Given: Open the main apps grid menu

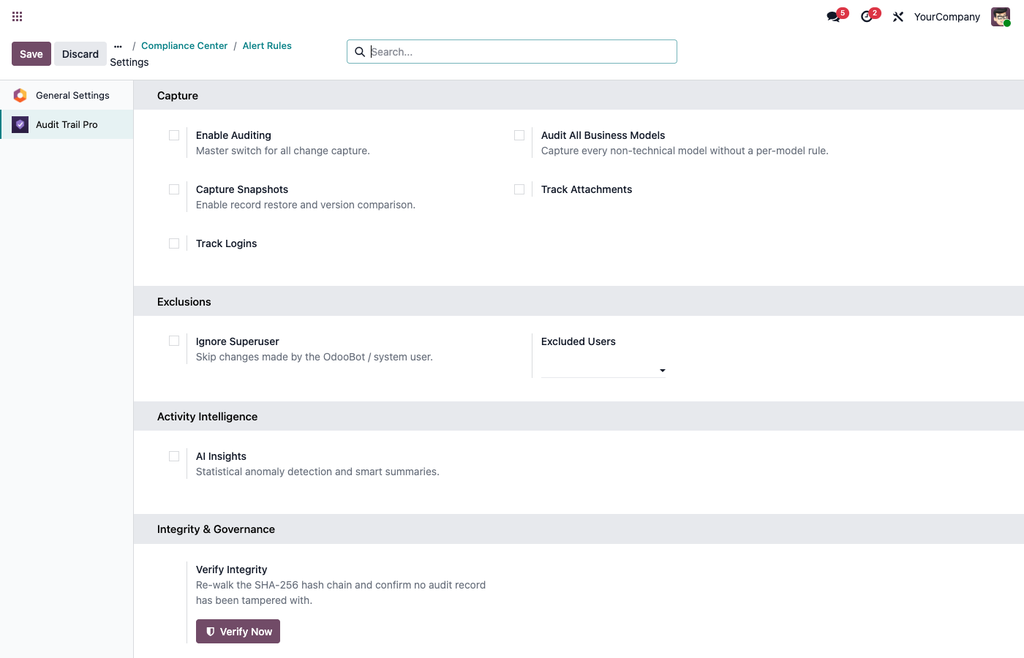Looking at the screenshot, I should (17, 16).
